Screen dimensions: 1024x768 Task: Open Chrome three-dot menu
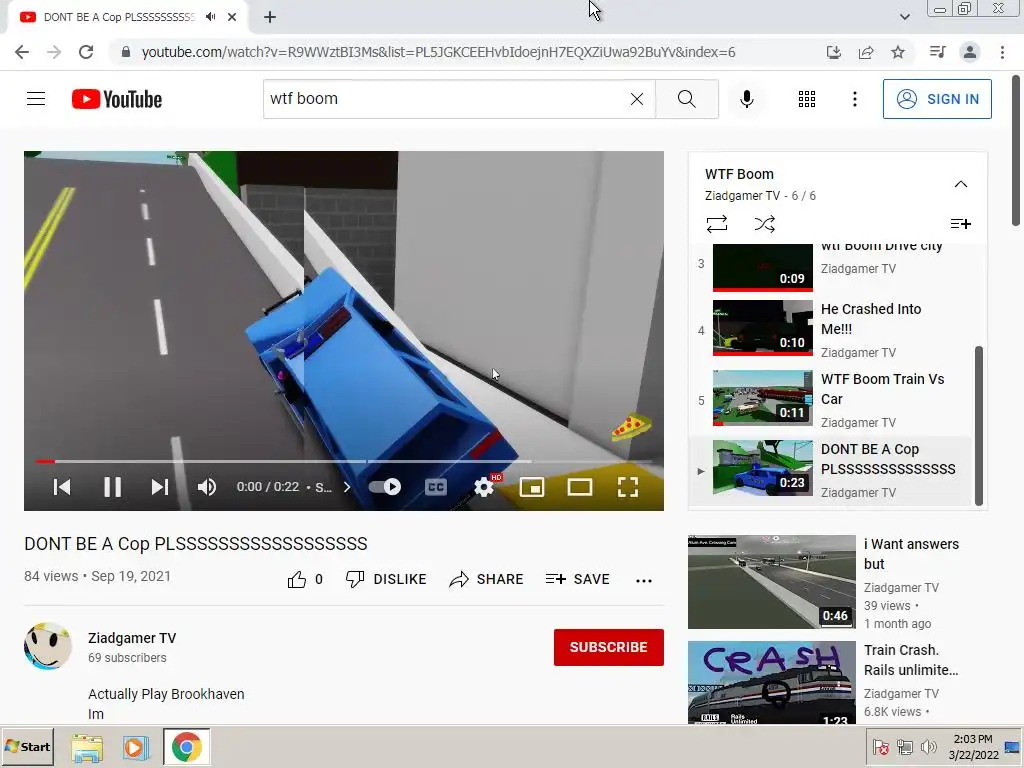point(1002,52)
